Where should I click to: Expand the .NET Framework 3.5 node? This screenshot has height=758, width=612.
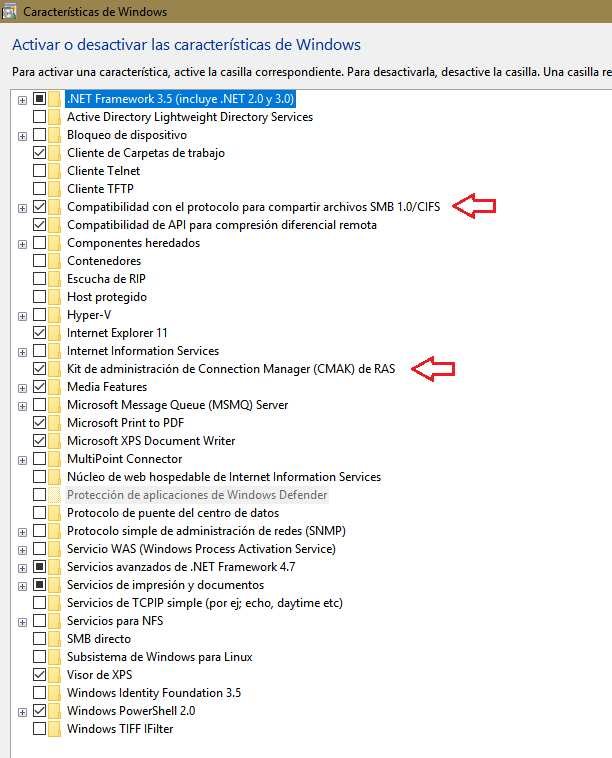tap(22, 100)
